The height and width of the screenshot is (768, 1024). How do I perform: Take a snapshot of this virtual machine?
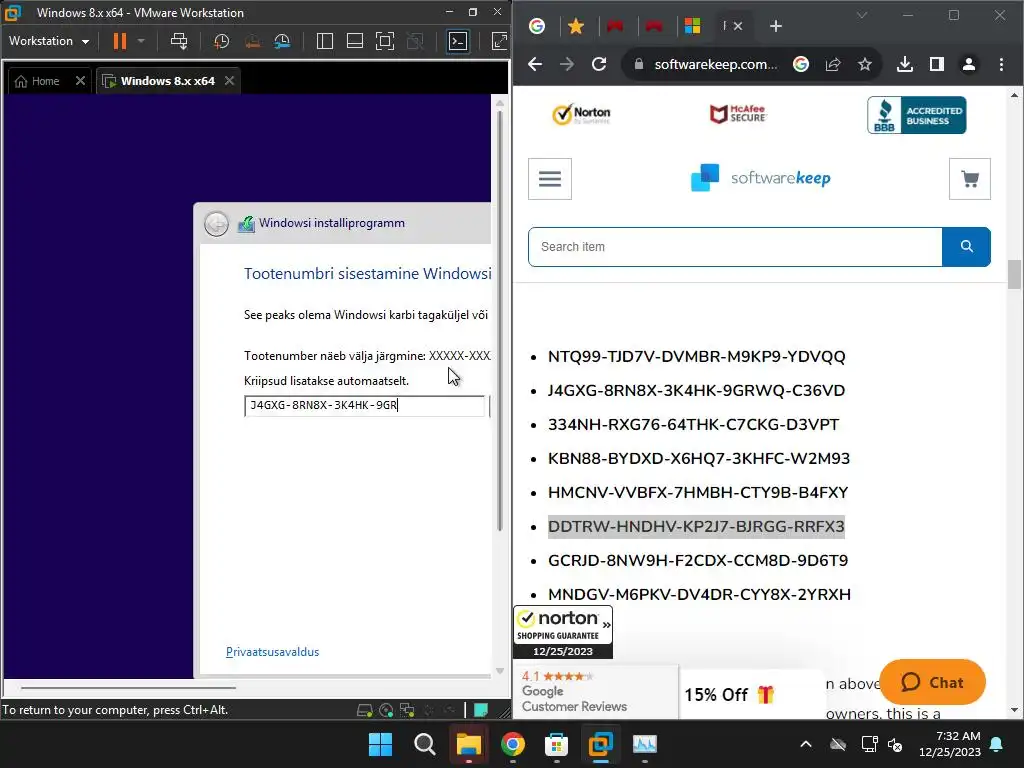pos(221,41)
